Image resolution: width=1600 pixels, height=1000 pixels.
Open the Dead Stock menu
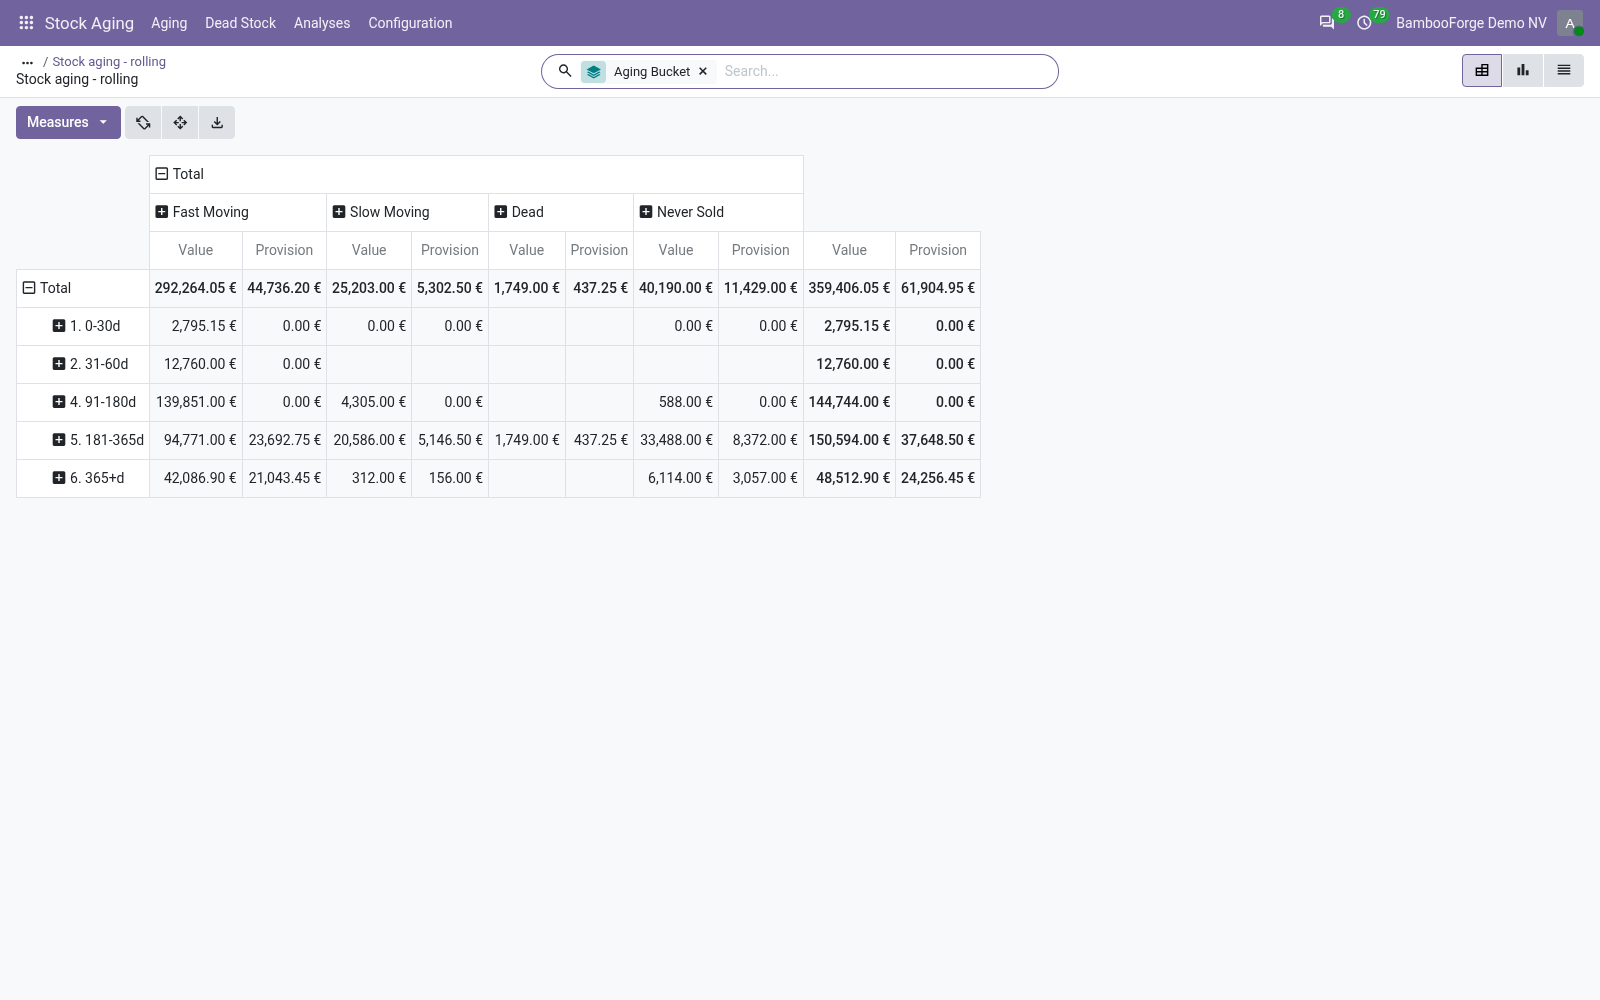coord(240,23)
